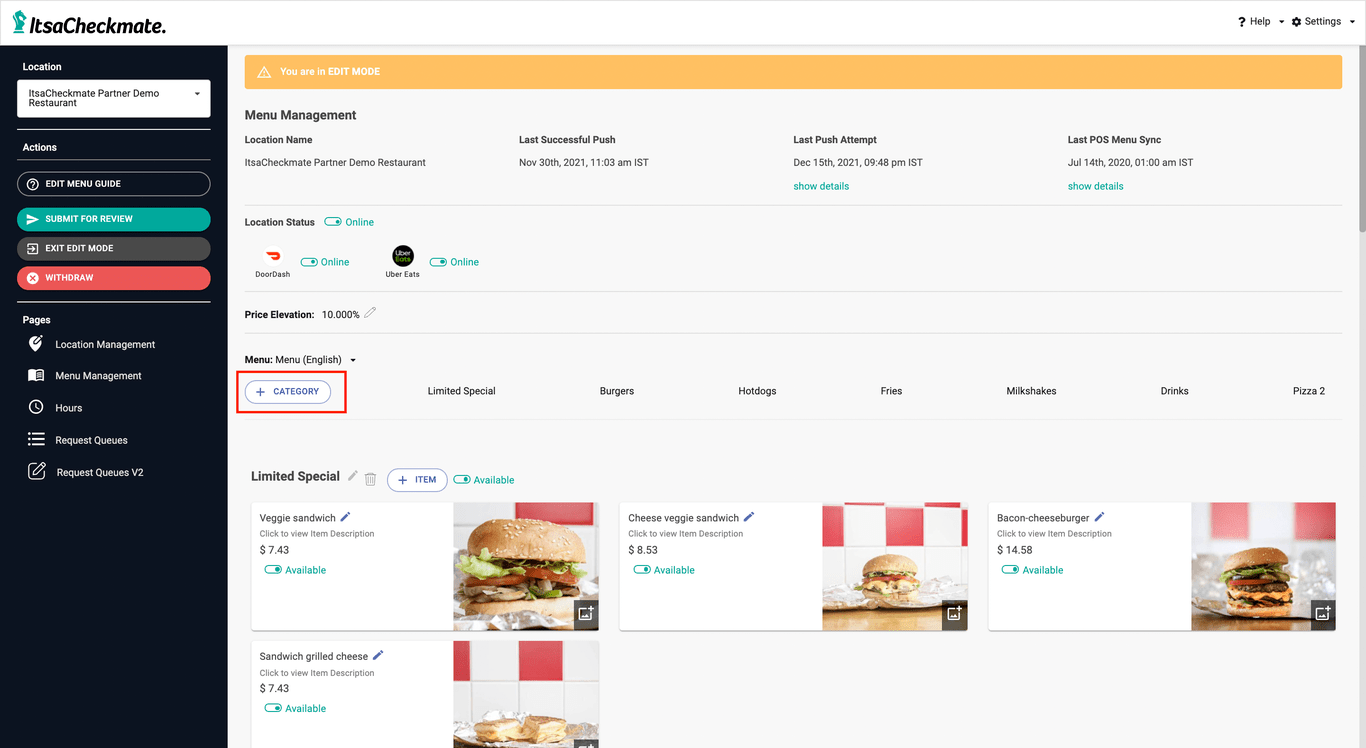
Task: Expand the Menu (English) dropdown
Action: (x=352, y=360)
